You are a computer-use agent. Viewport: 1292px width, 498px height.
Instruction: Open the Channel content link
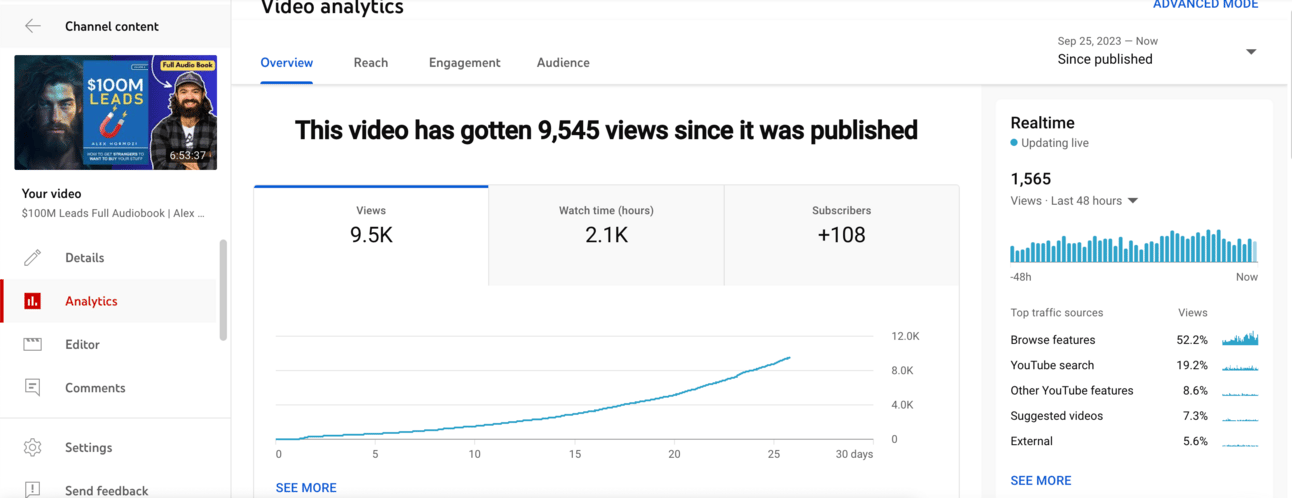pos(112,26)
